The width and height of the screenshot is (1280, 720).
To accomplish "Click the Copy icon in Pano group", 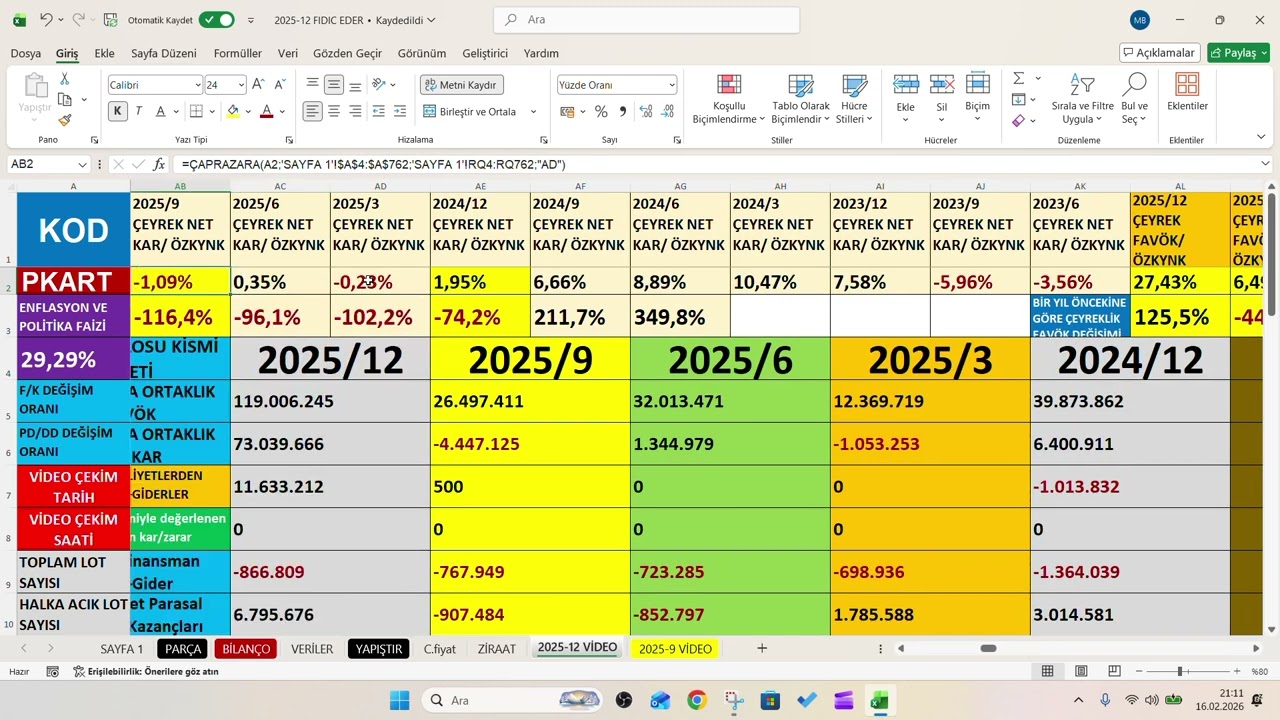I will [x=65, y=99].
